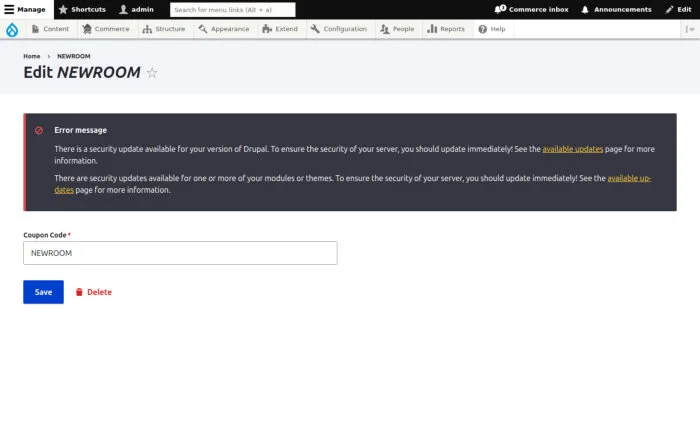Open the Appearance menu

pyautogui.click(x=224, y=29)
